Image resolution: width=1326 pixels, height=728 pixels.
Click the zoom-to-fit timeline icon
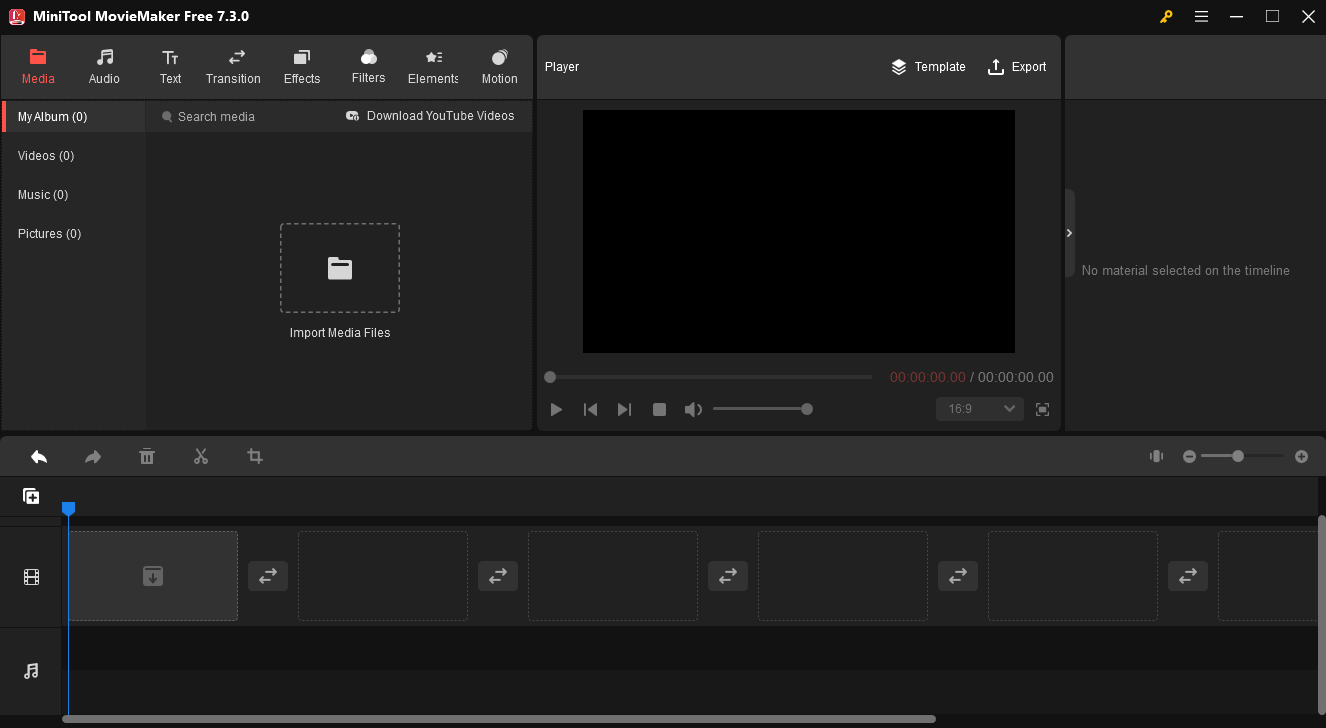(x=1156, y=456)
